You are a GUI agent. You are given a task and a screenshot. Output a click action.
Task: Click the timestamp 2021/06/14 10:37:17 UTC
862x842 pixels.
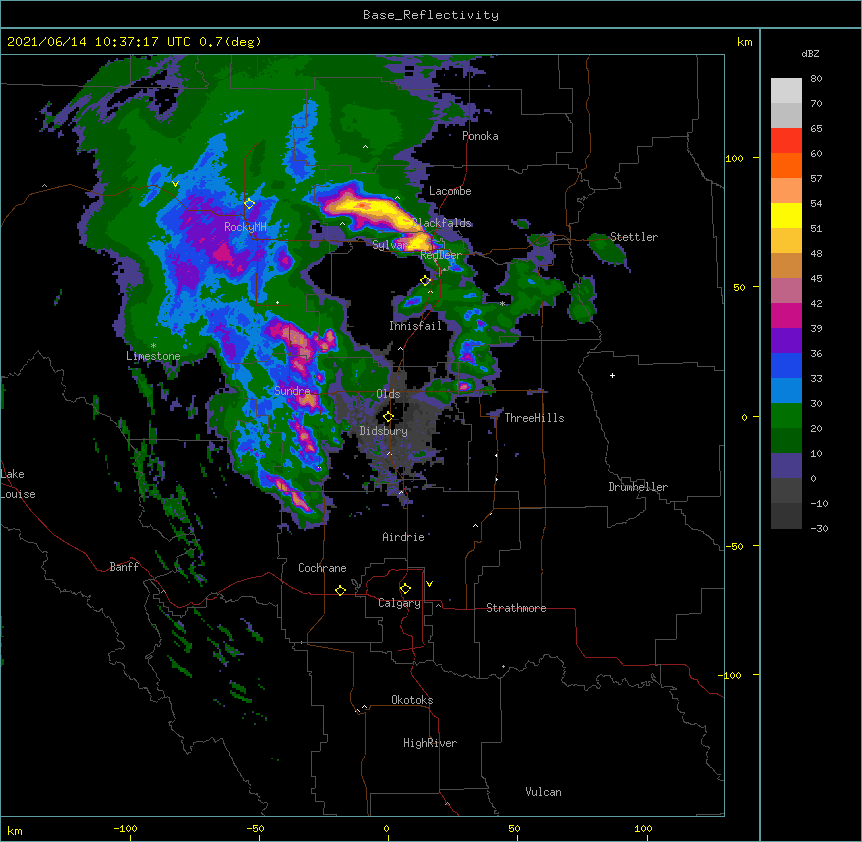pos(98,42)
